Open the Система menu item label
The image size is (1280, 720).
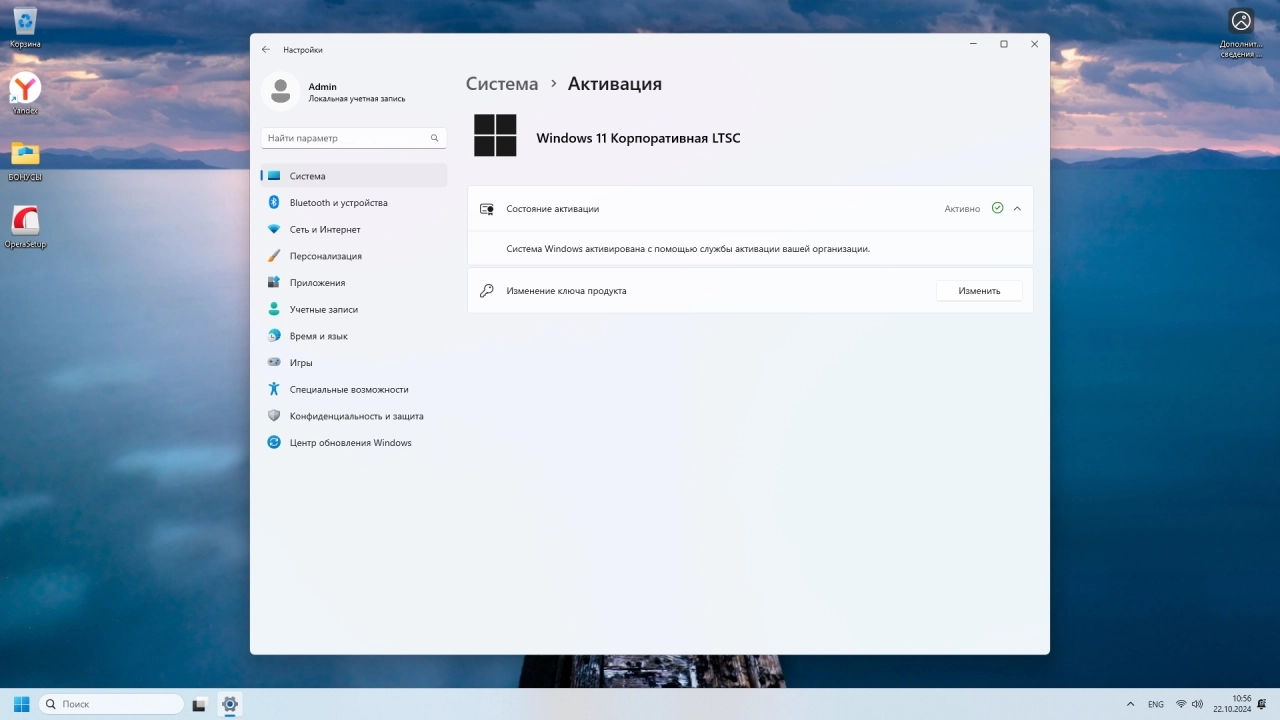tap(308, 176)
